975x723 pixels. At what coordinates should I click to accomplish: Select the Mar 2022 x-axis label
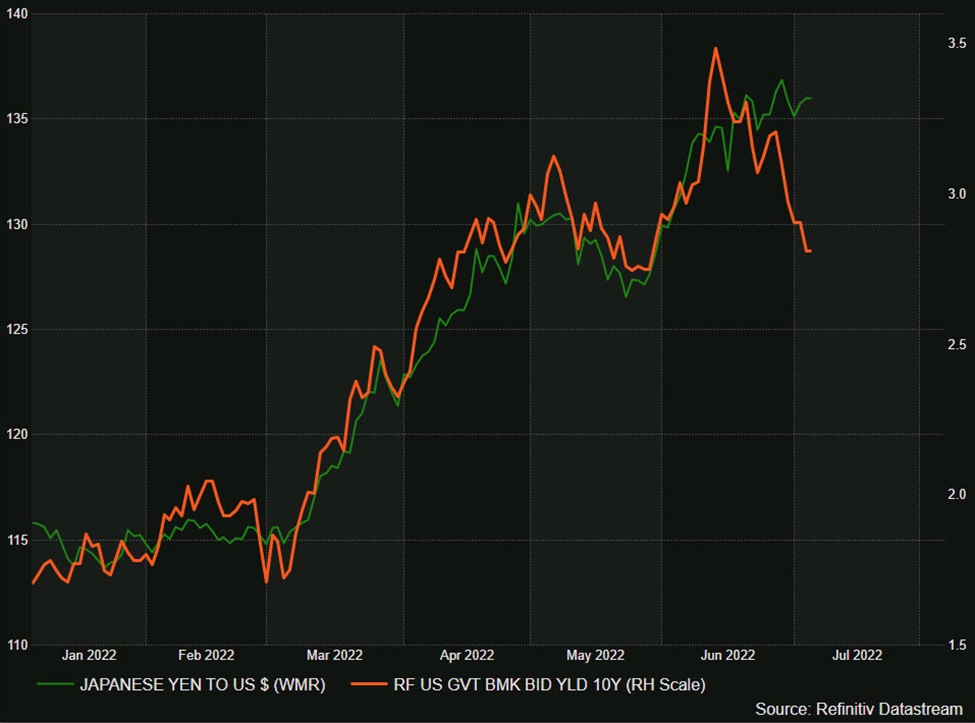[x=334, y=656]
